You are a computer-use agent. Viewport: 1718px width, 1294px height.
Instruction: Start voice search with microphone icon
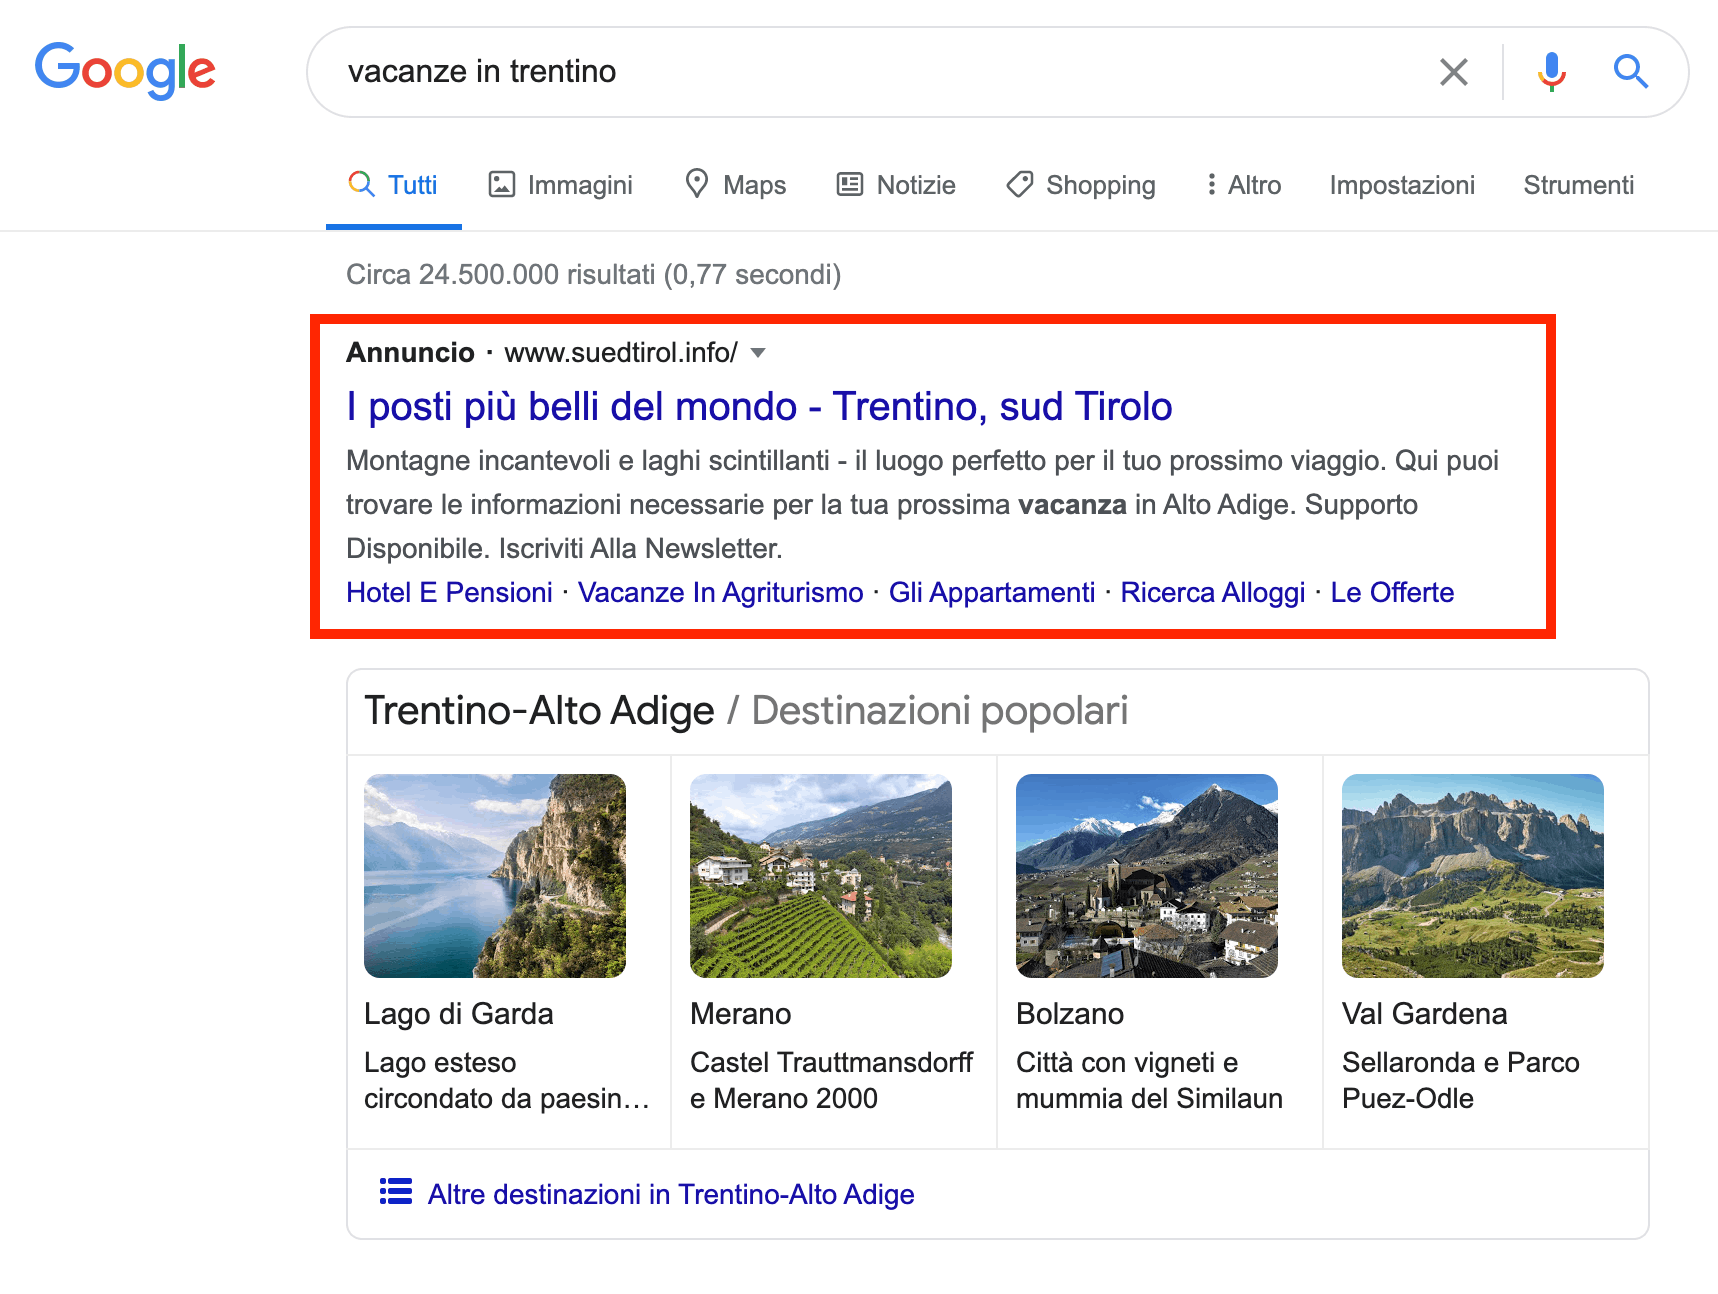pos(1551,72)
